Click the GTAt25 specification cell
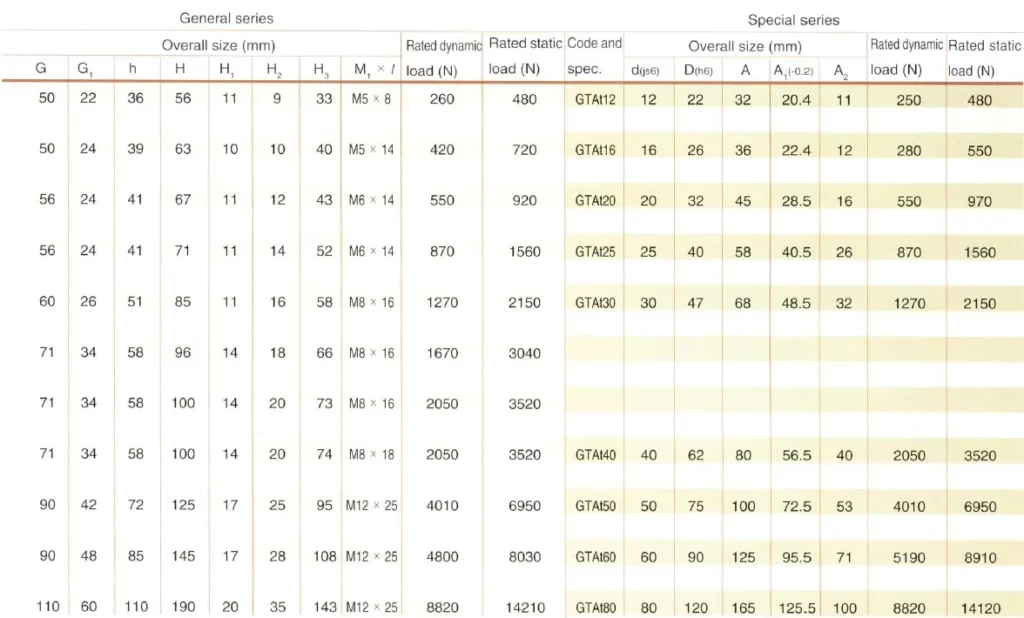 tap(595, 252)
